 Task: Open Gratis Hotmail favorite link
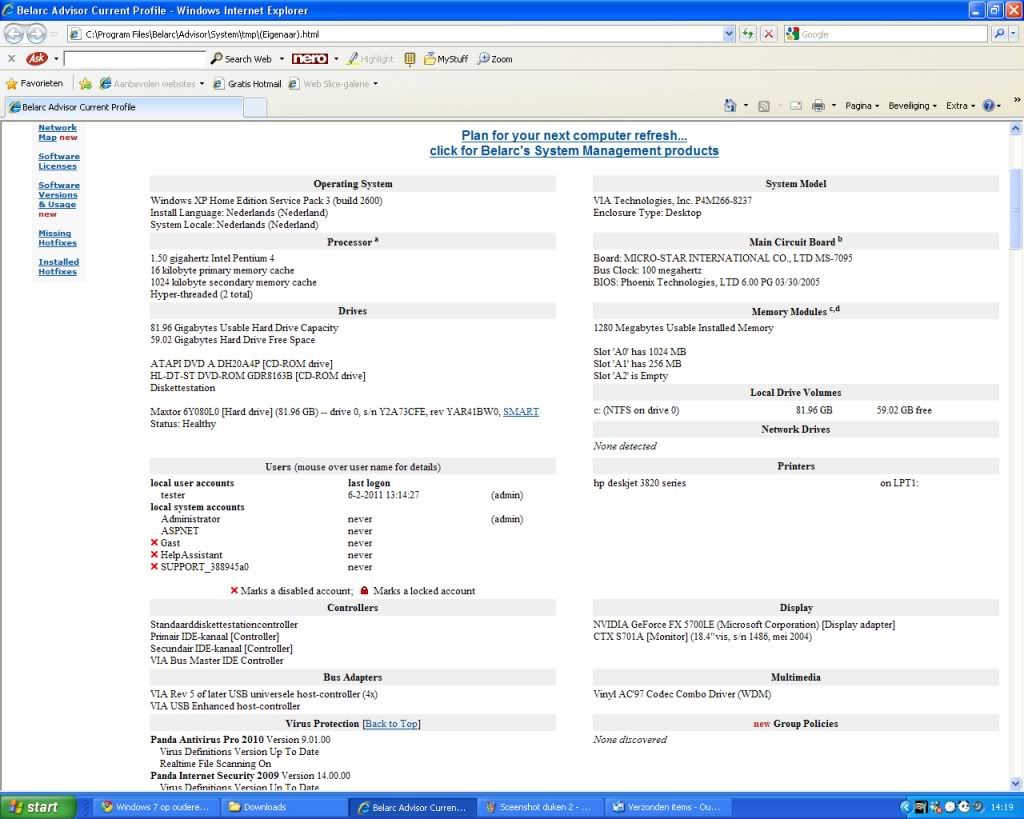(x=248, y=84)
